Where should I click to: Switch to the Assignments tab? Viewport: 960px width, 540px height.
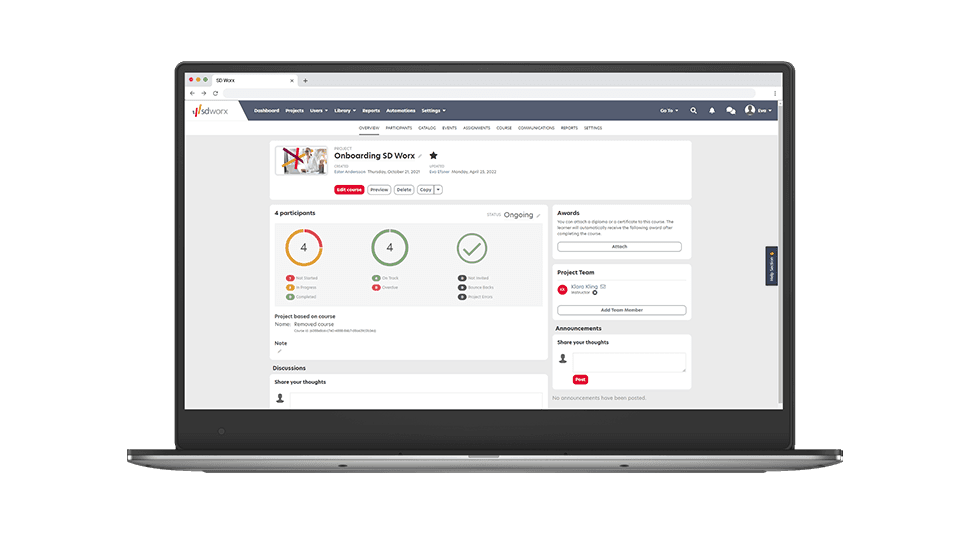tap(476, 128)
